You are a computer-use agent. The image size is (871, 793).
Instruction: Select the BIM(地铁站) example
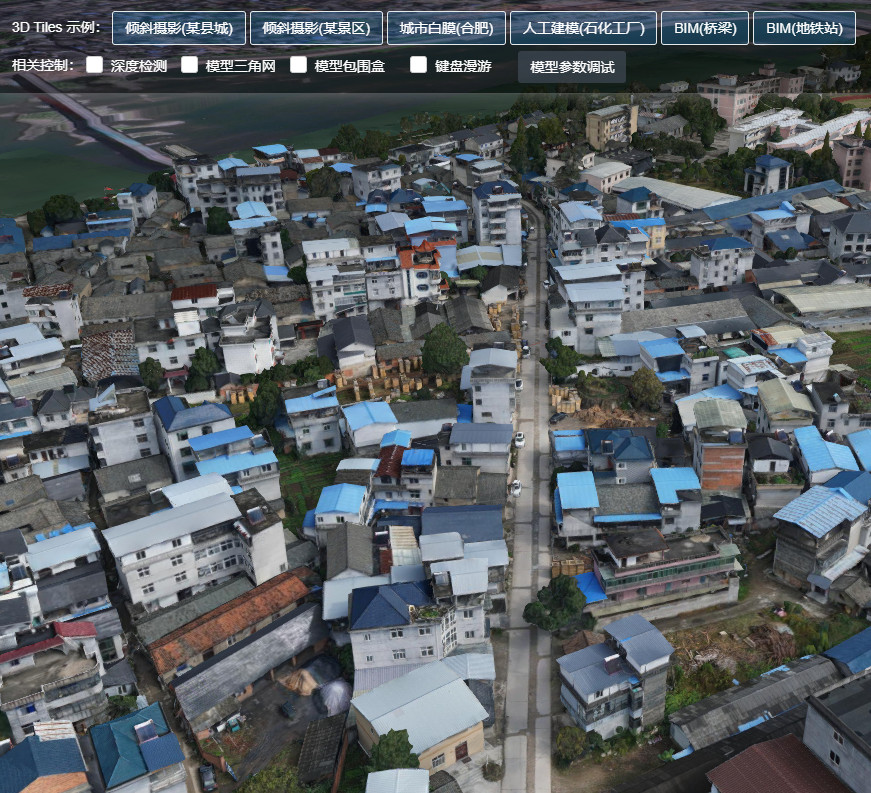pos(804,28)
